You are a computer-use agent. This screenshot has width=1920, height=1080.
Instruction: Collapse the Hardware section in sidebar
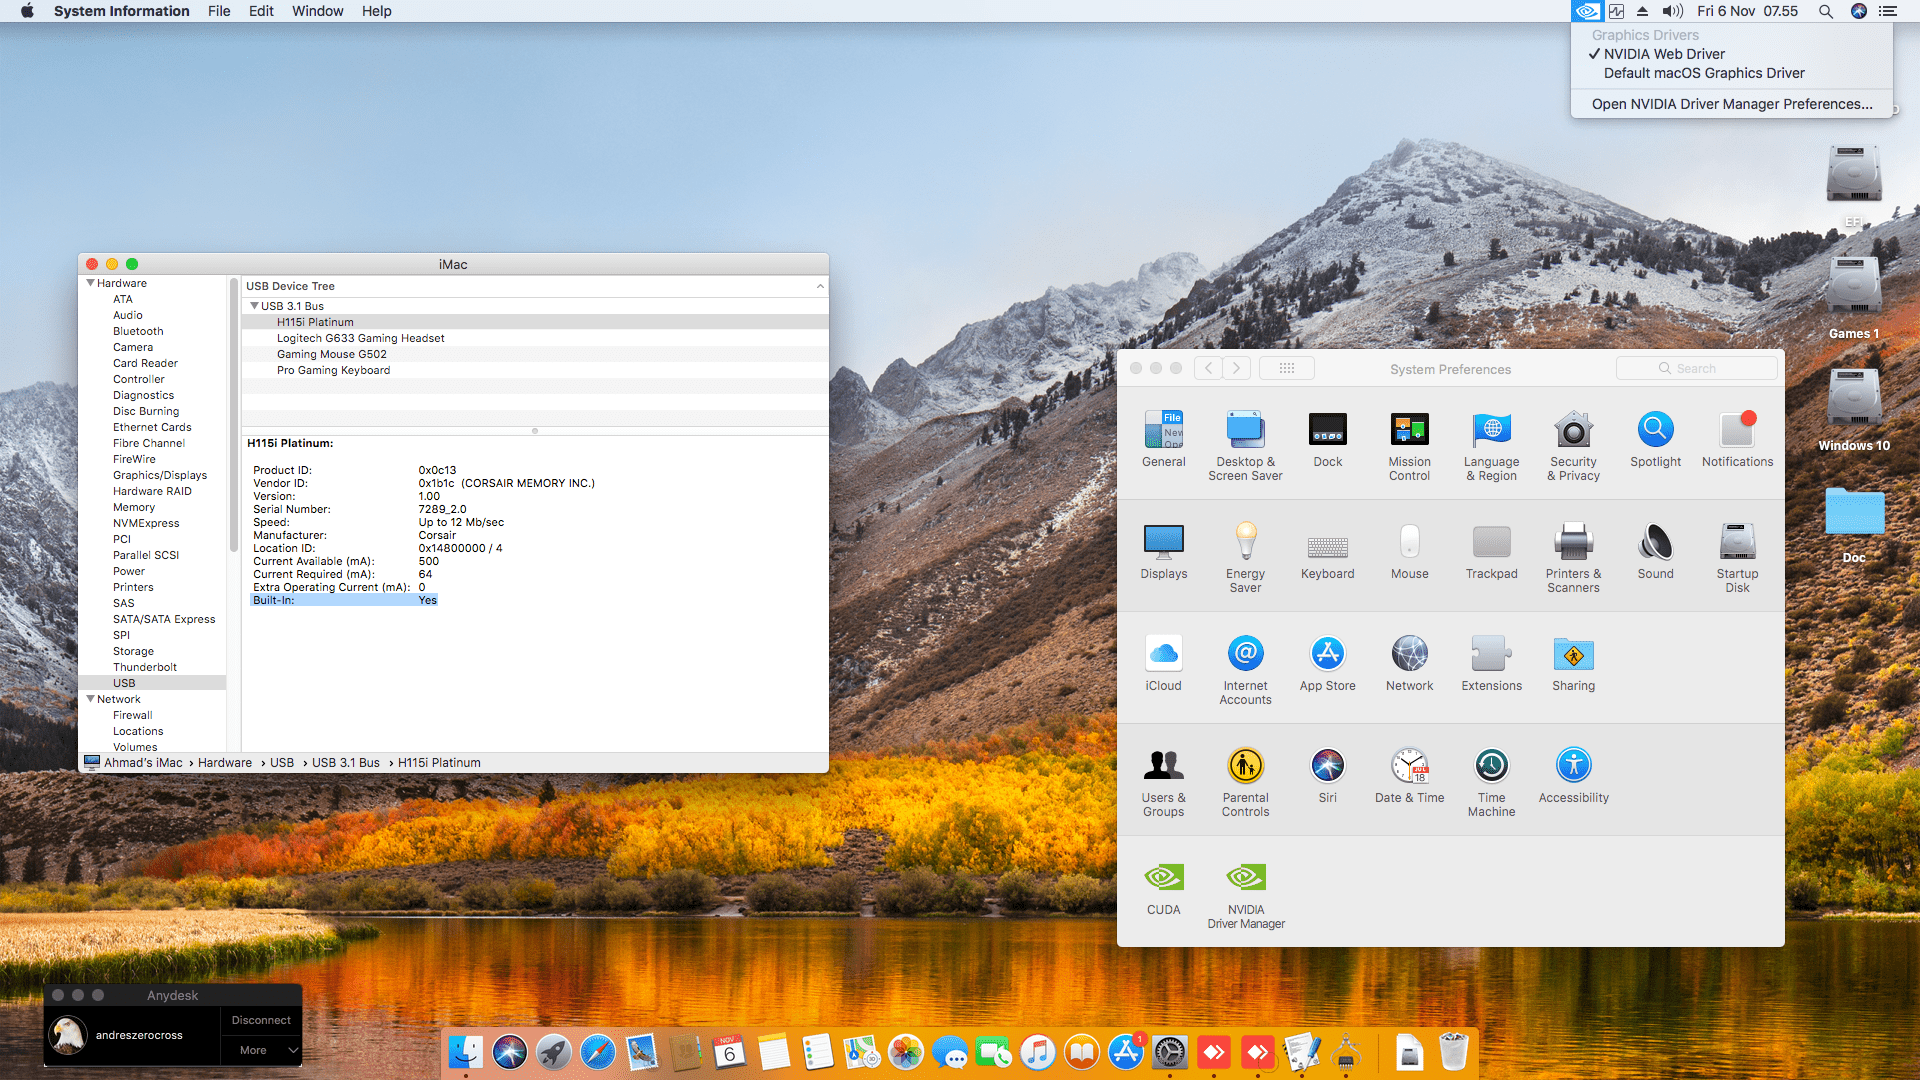(x=91, y=283)
